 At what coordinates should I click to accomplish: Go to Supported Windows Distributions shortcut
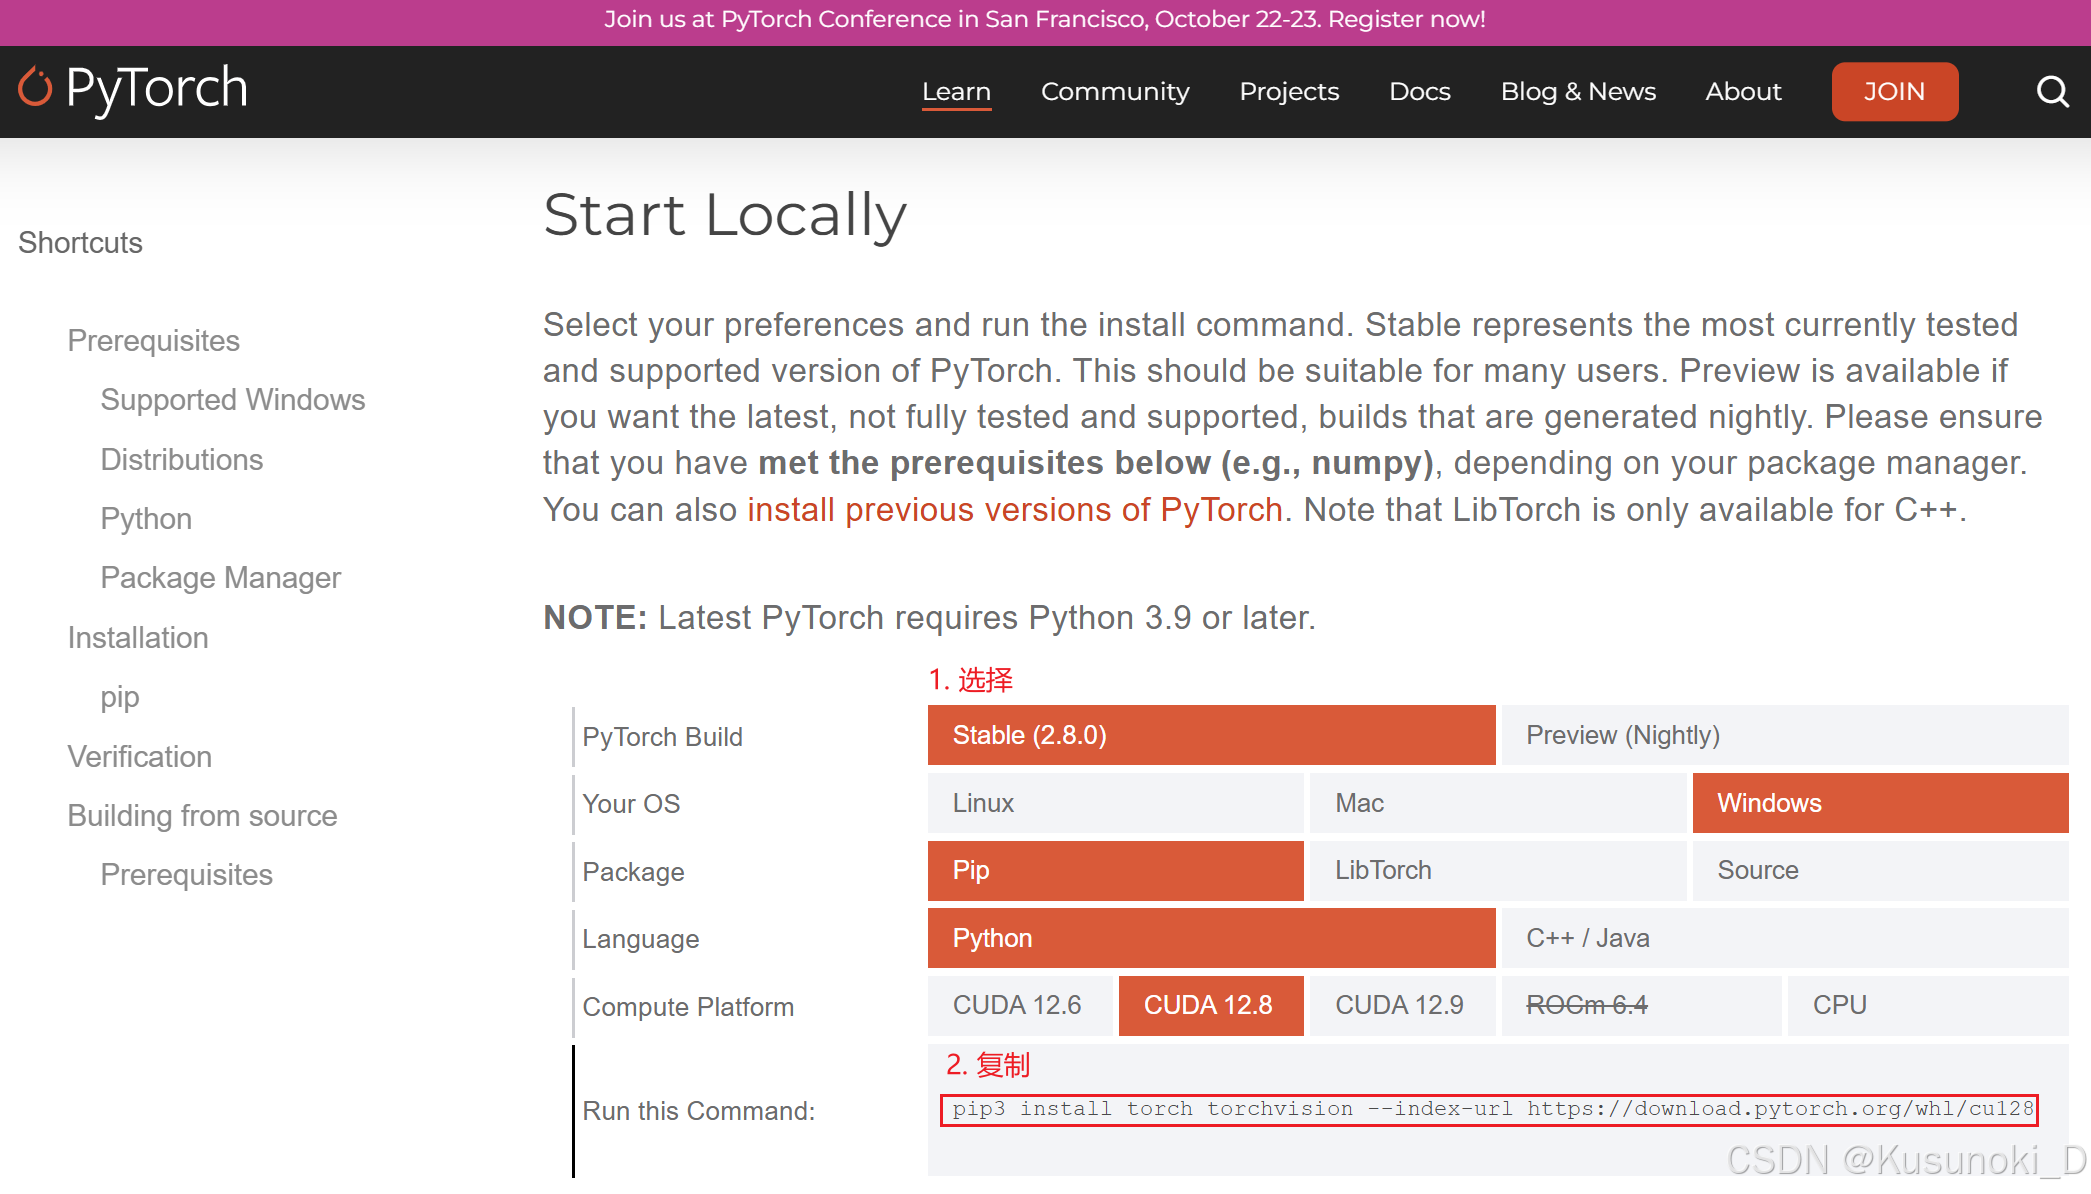click(x=233, y=429)
